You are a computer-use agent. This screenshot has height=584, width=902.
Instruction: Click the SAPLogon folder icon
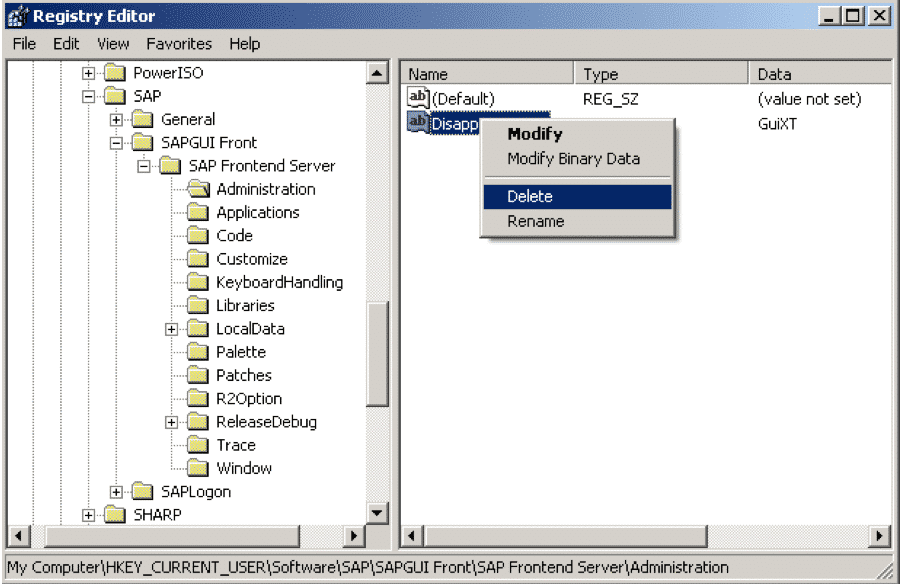point(143,492)
